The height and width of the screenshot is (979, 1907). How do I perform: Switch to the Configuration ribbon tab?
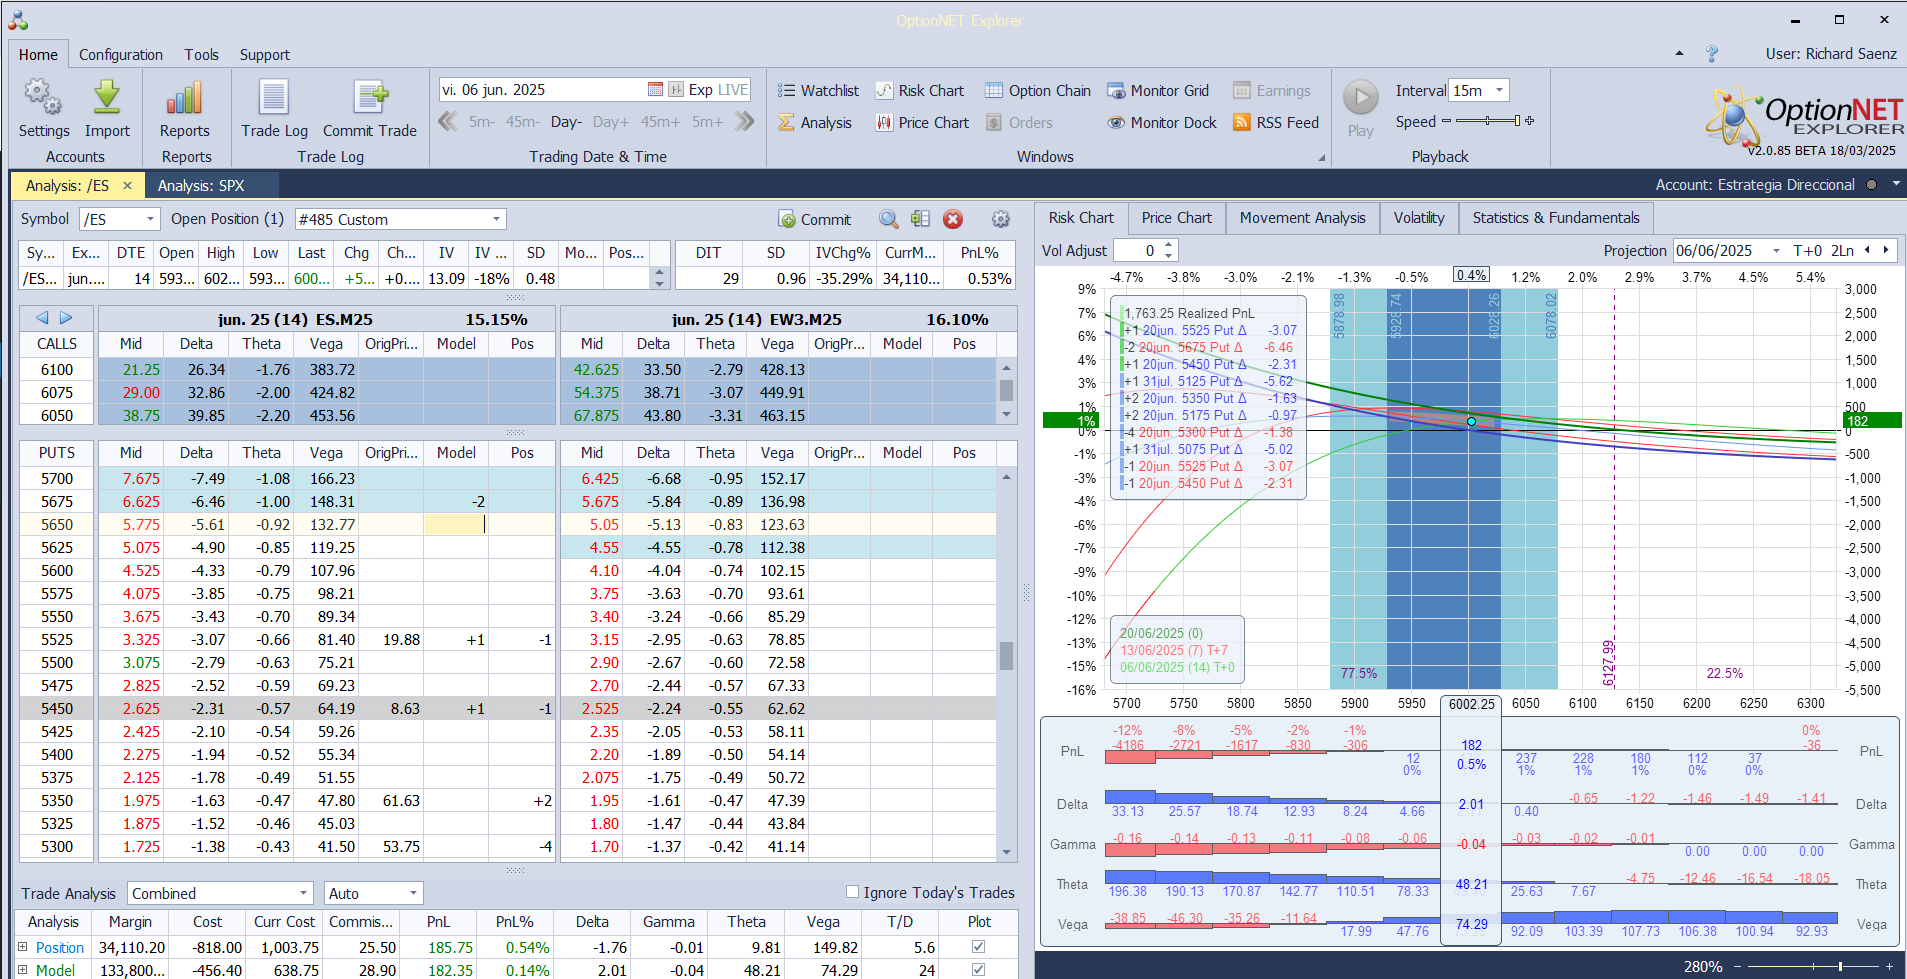tap(121, 55)
